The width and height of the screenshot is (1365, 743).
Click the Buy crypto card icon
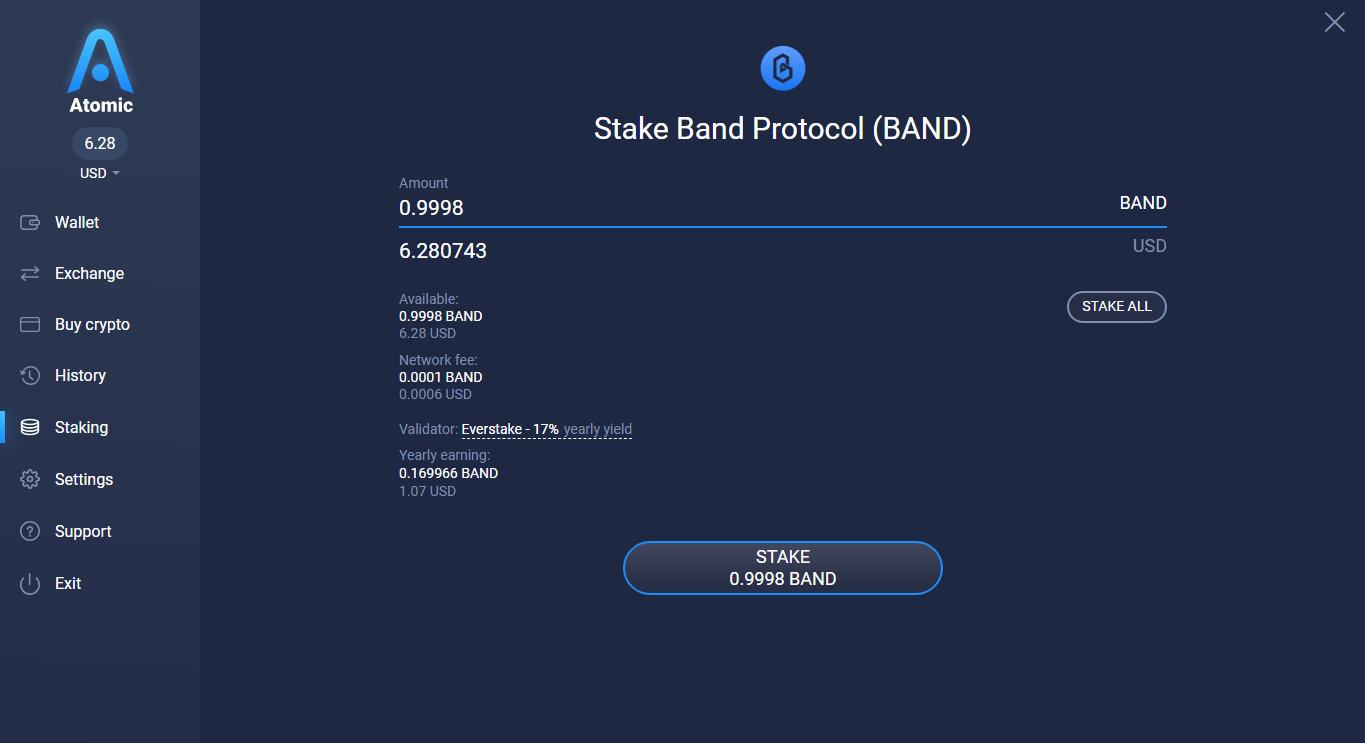tap(30, 324)
